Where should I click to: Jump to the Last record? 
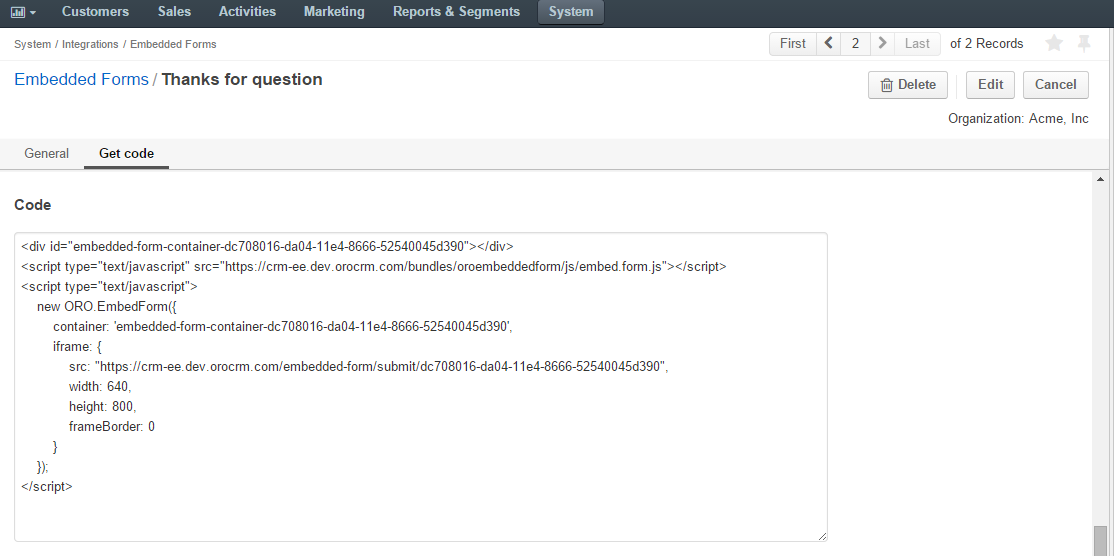(x=917, y=43)
